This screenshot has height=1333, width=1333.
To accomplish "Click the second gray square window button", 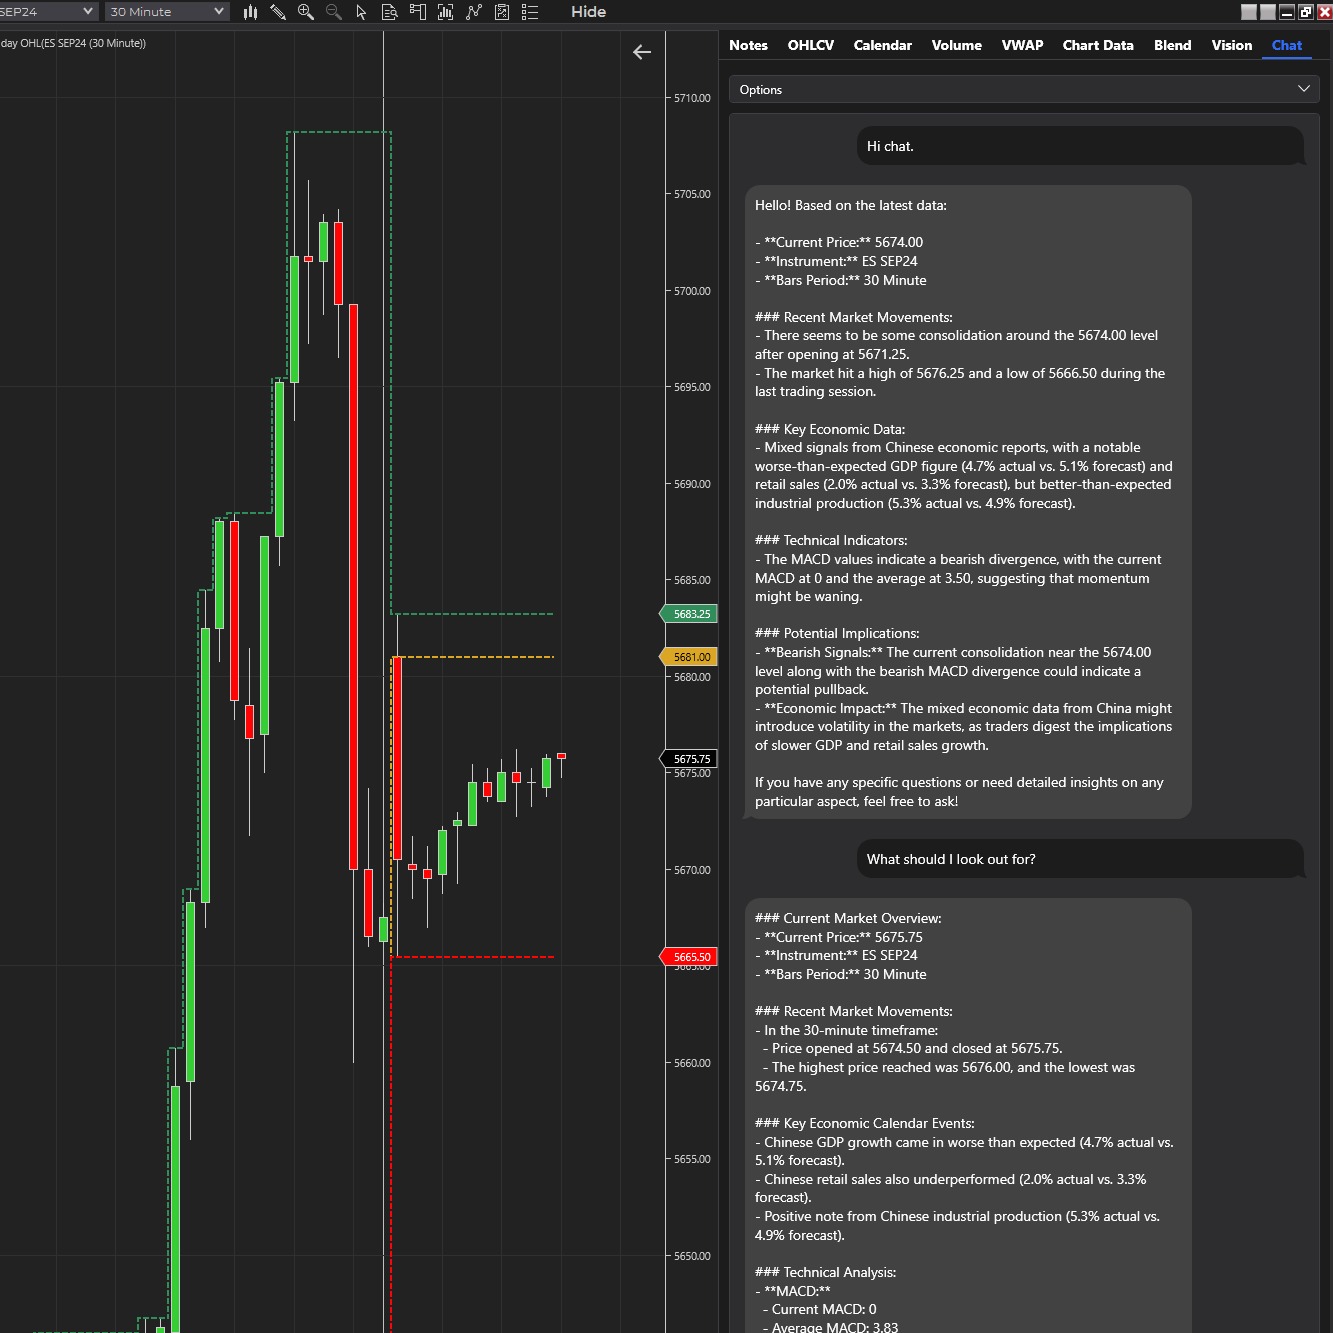I will [1268, 12].
